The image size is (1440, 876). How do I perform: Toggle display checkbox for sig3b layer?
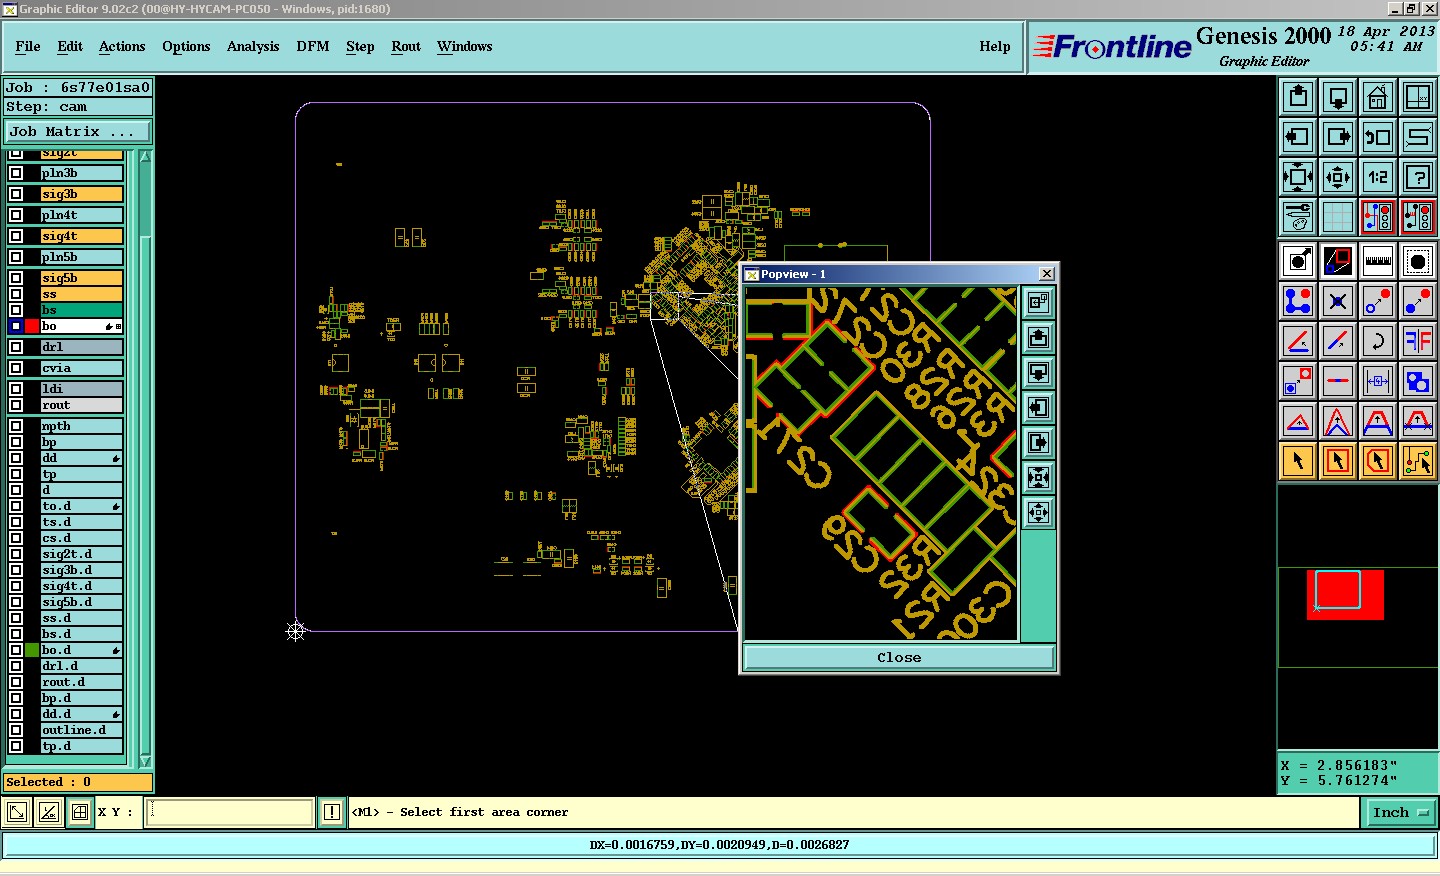pos(16,194)
